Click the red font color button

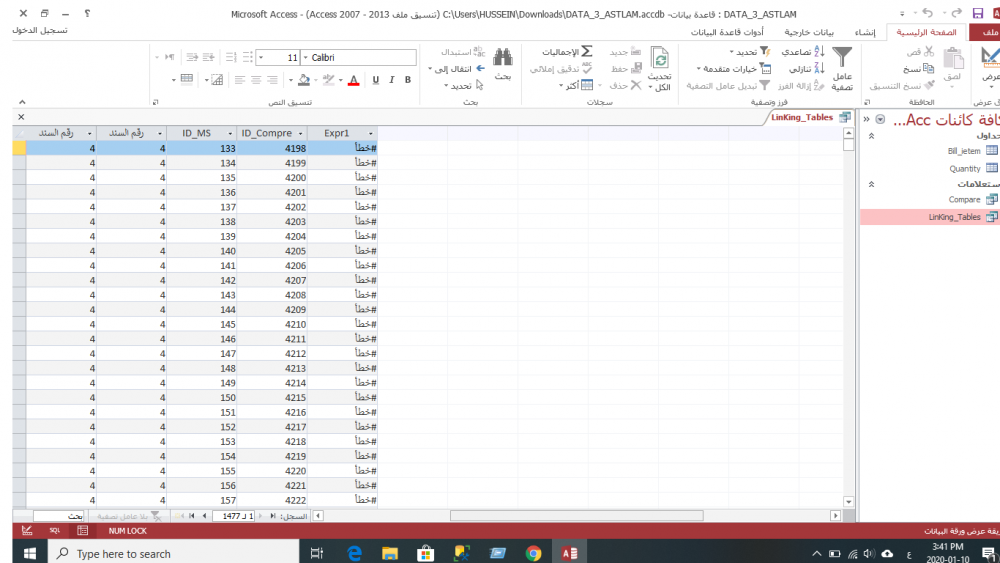click(353, 80)
